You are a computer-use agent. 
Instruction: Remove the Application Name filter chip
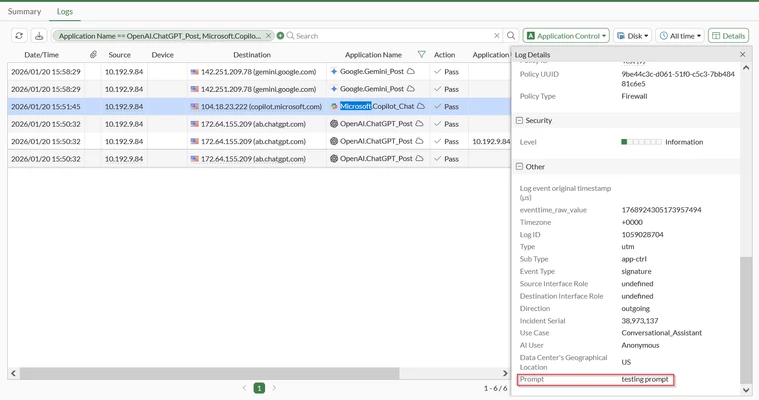(x=268, y=36)
